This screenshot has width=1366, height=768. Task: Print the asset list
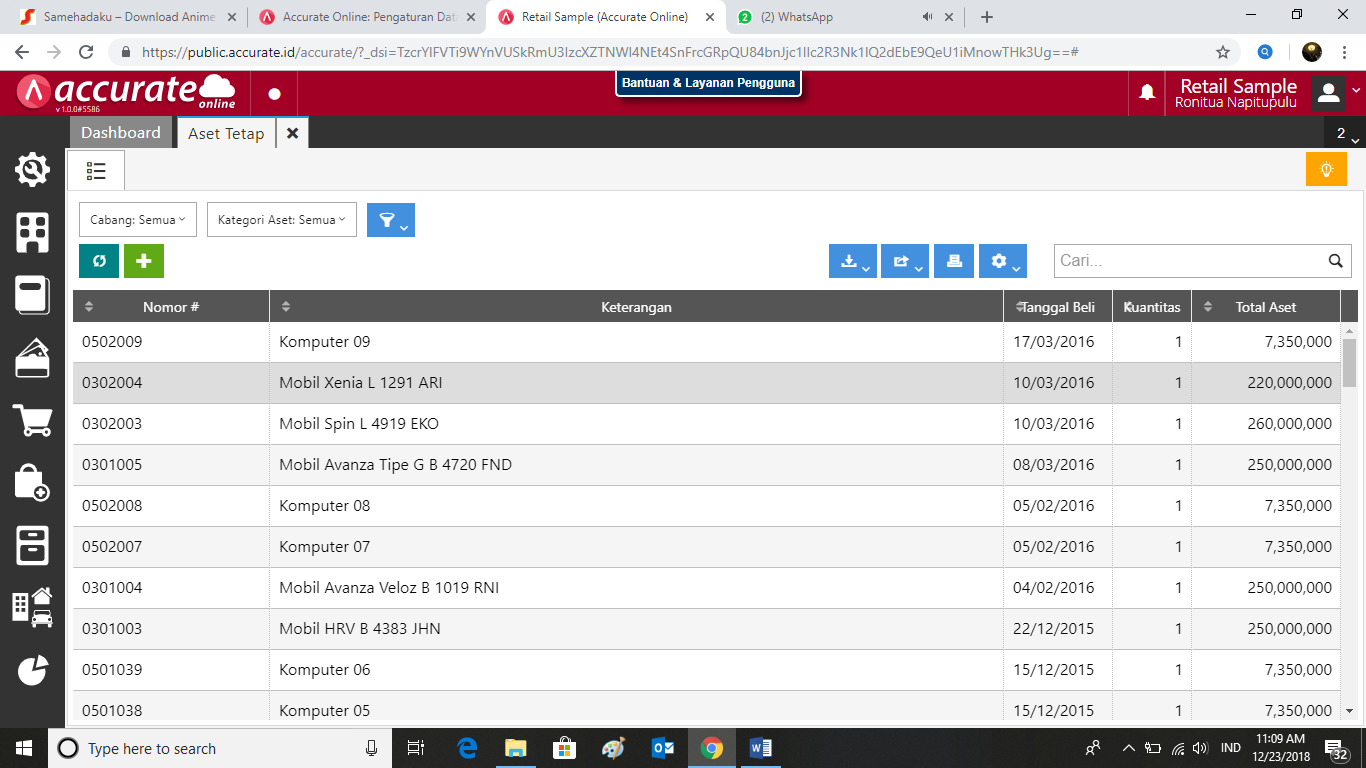953,260
